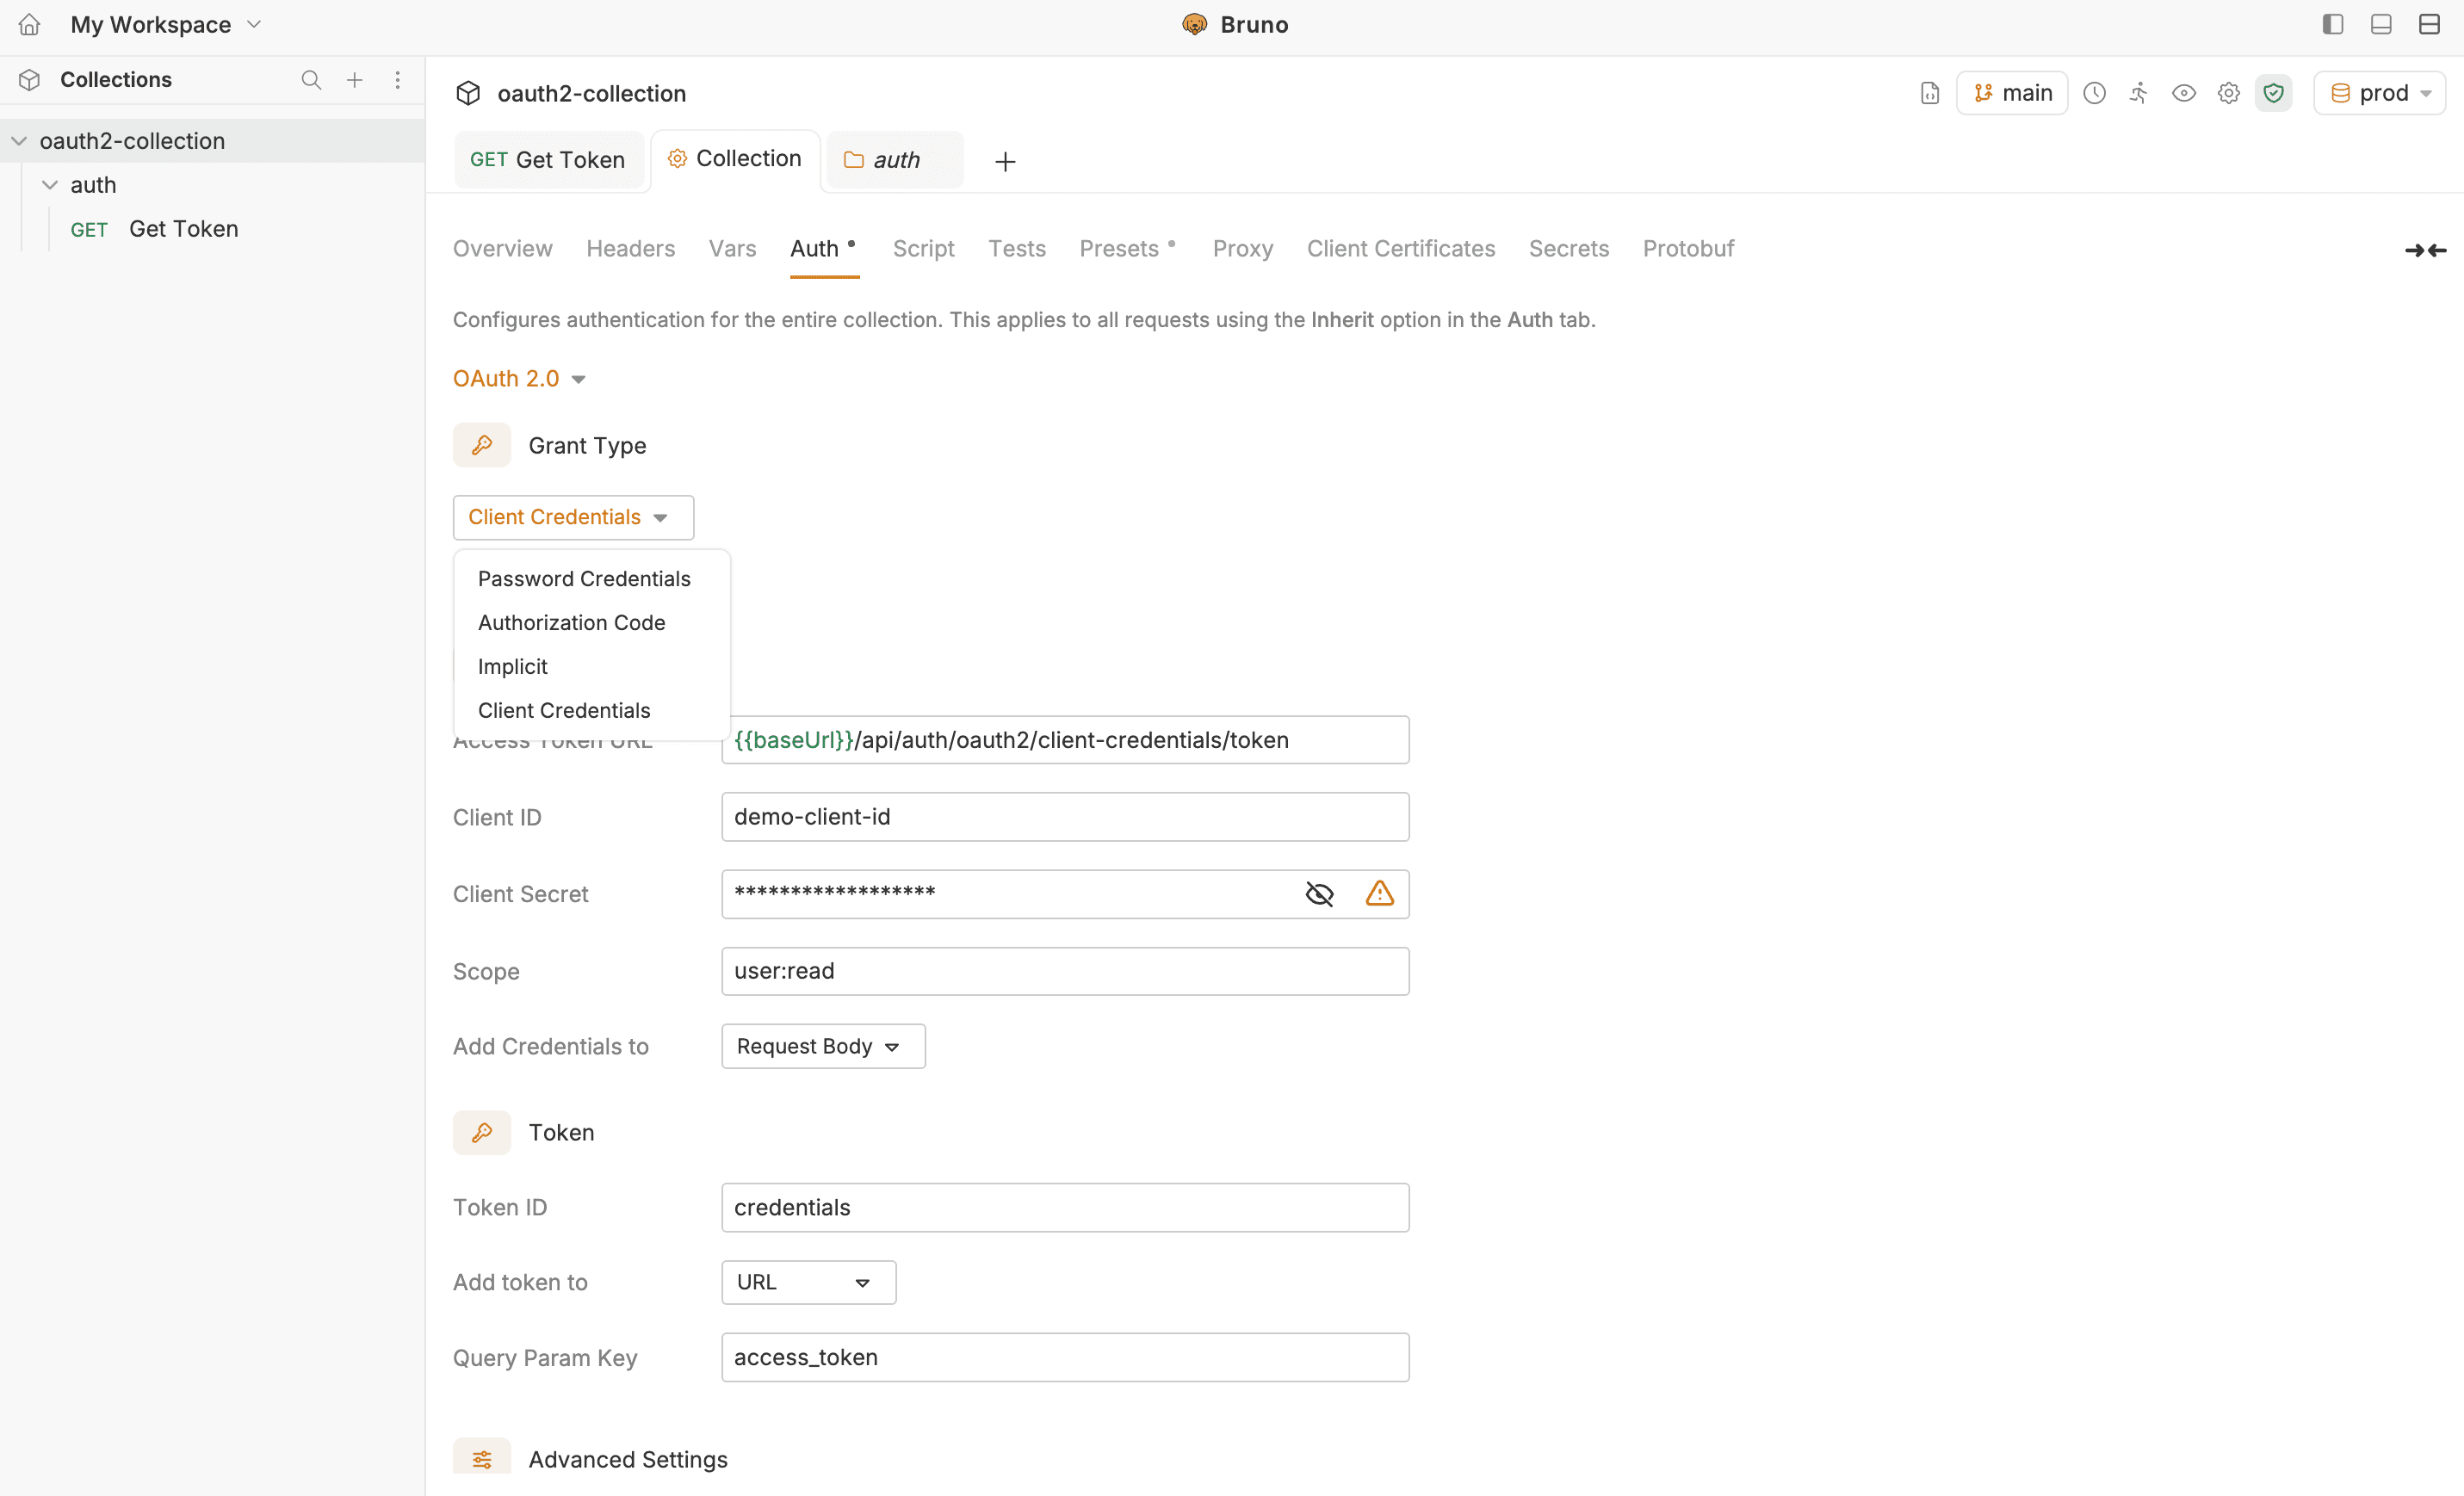Click the OAuth 2.0 auth mode selector
The width and height of the screenshot is (2464, 1496).
pyautogui.click(x=518, y=378)
